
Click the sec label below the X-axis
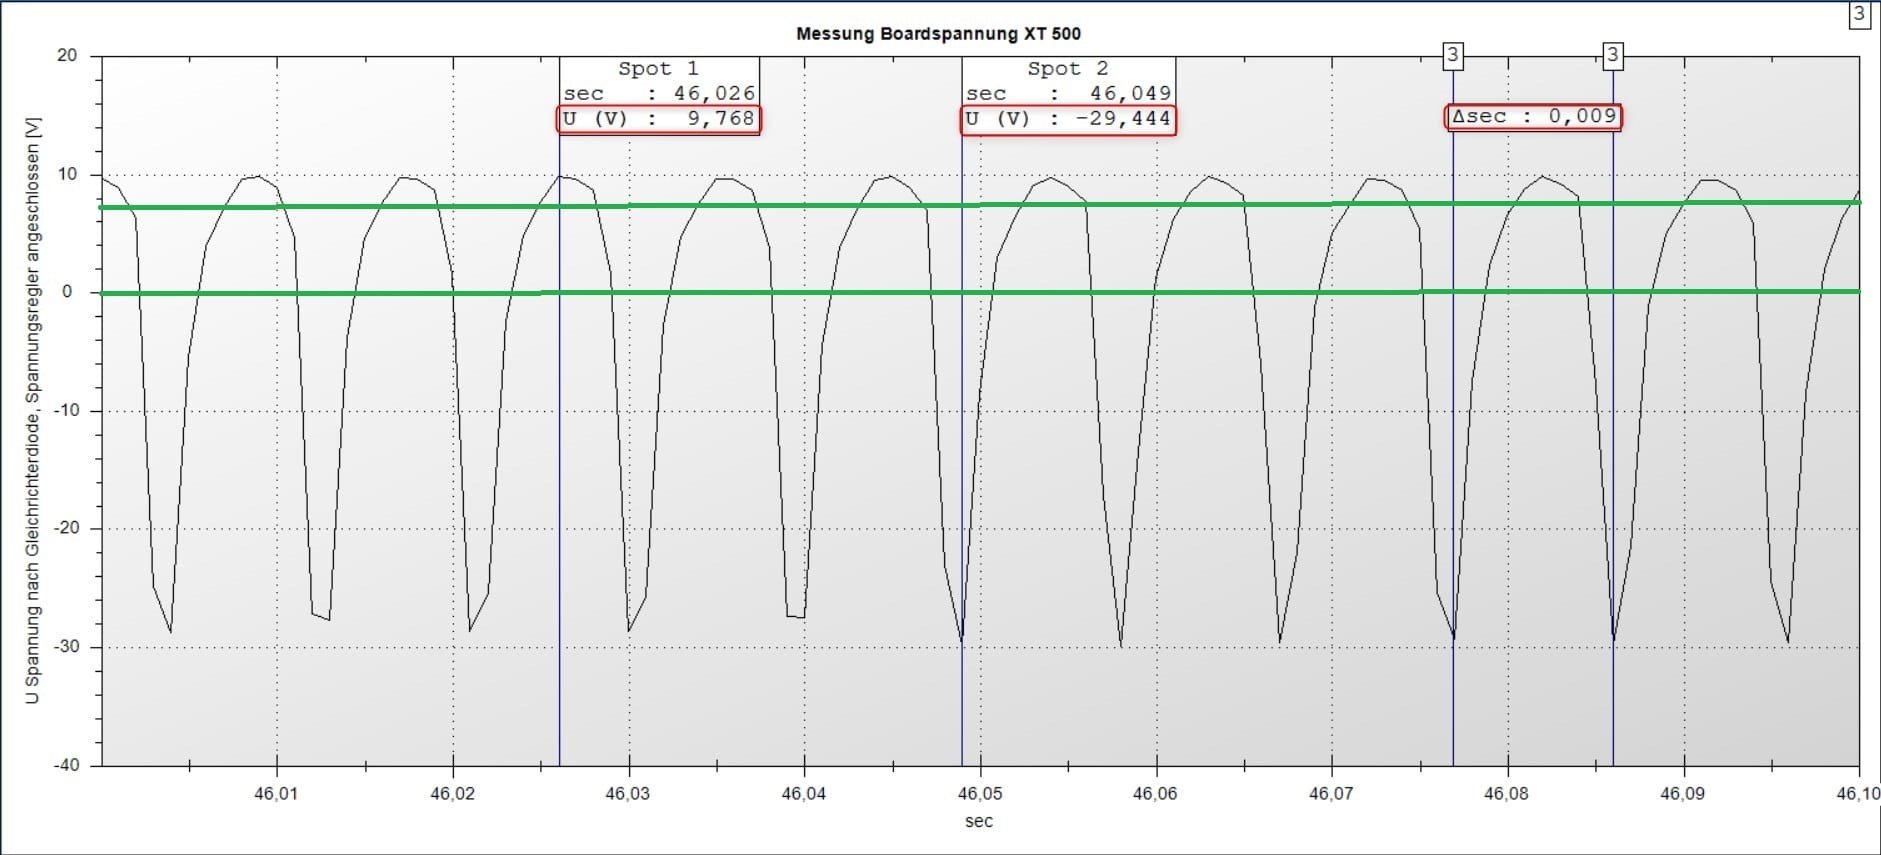978,821
